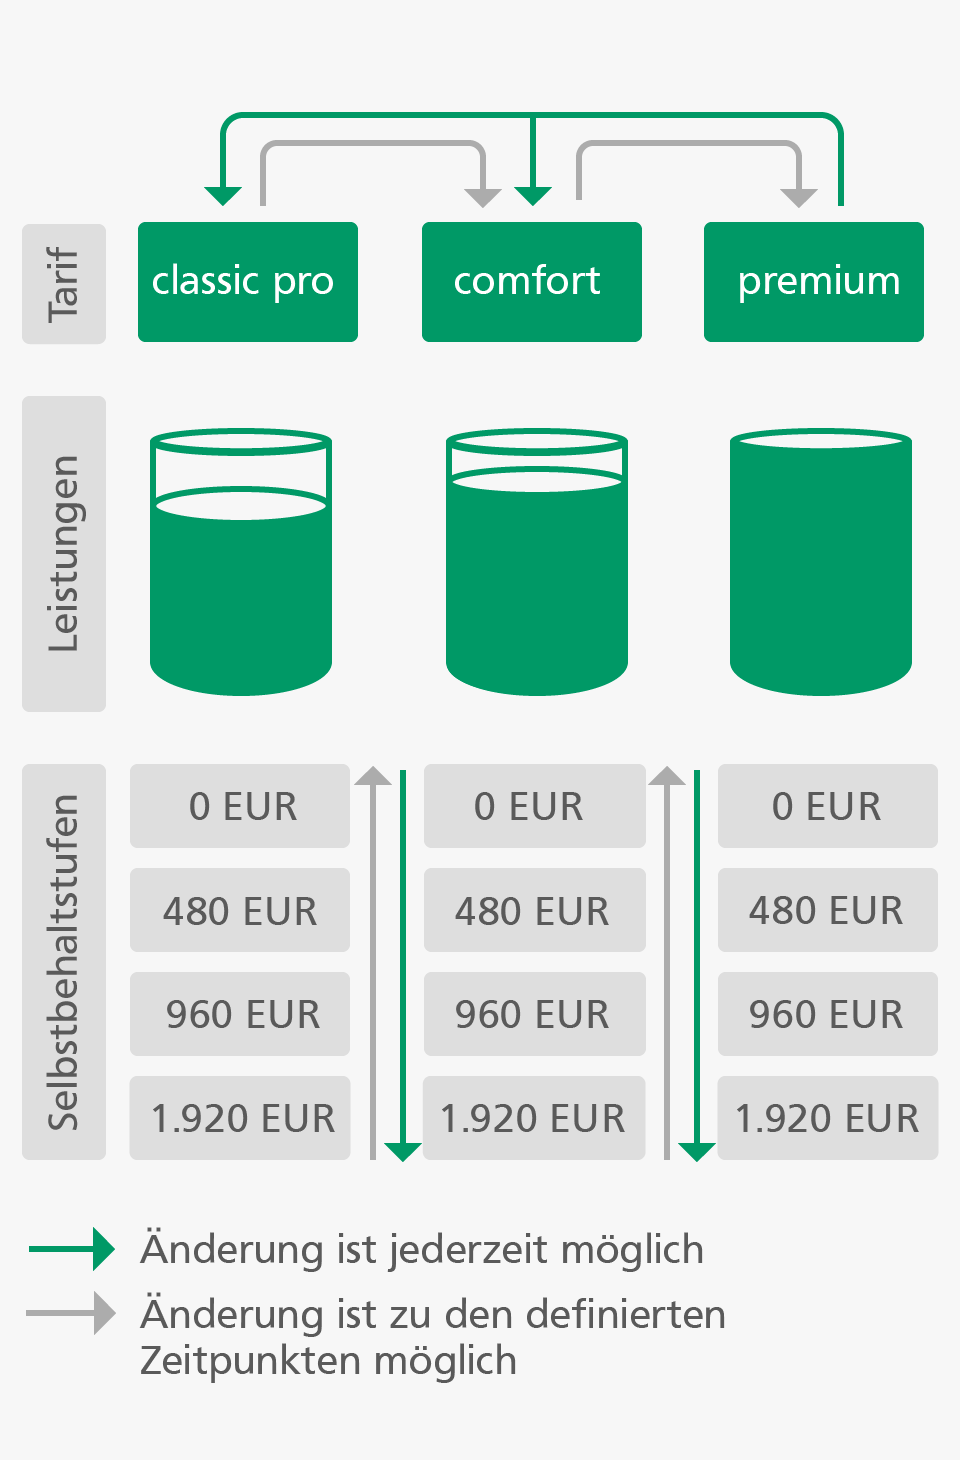Choose the premium tariff box
This screenshot has height=1460, width=960.
[x=813, y=282]
